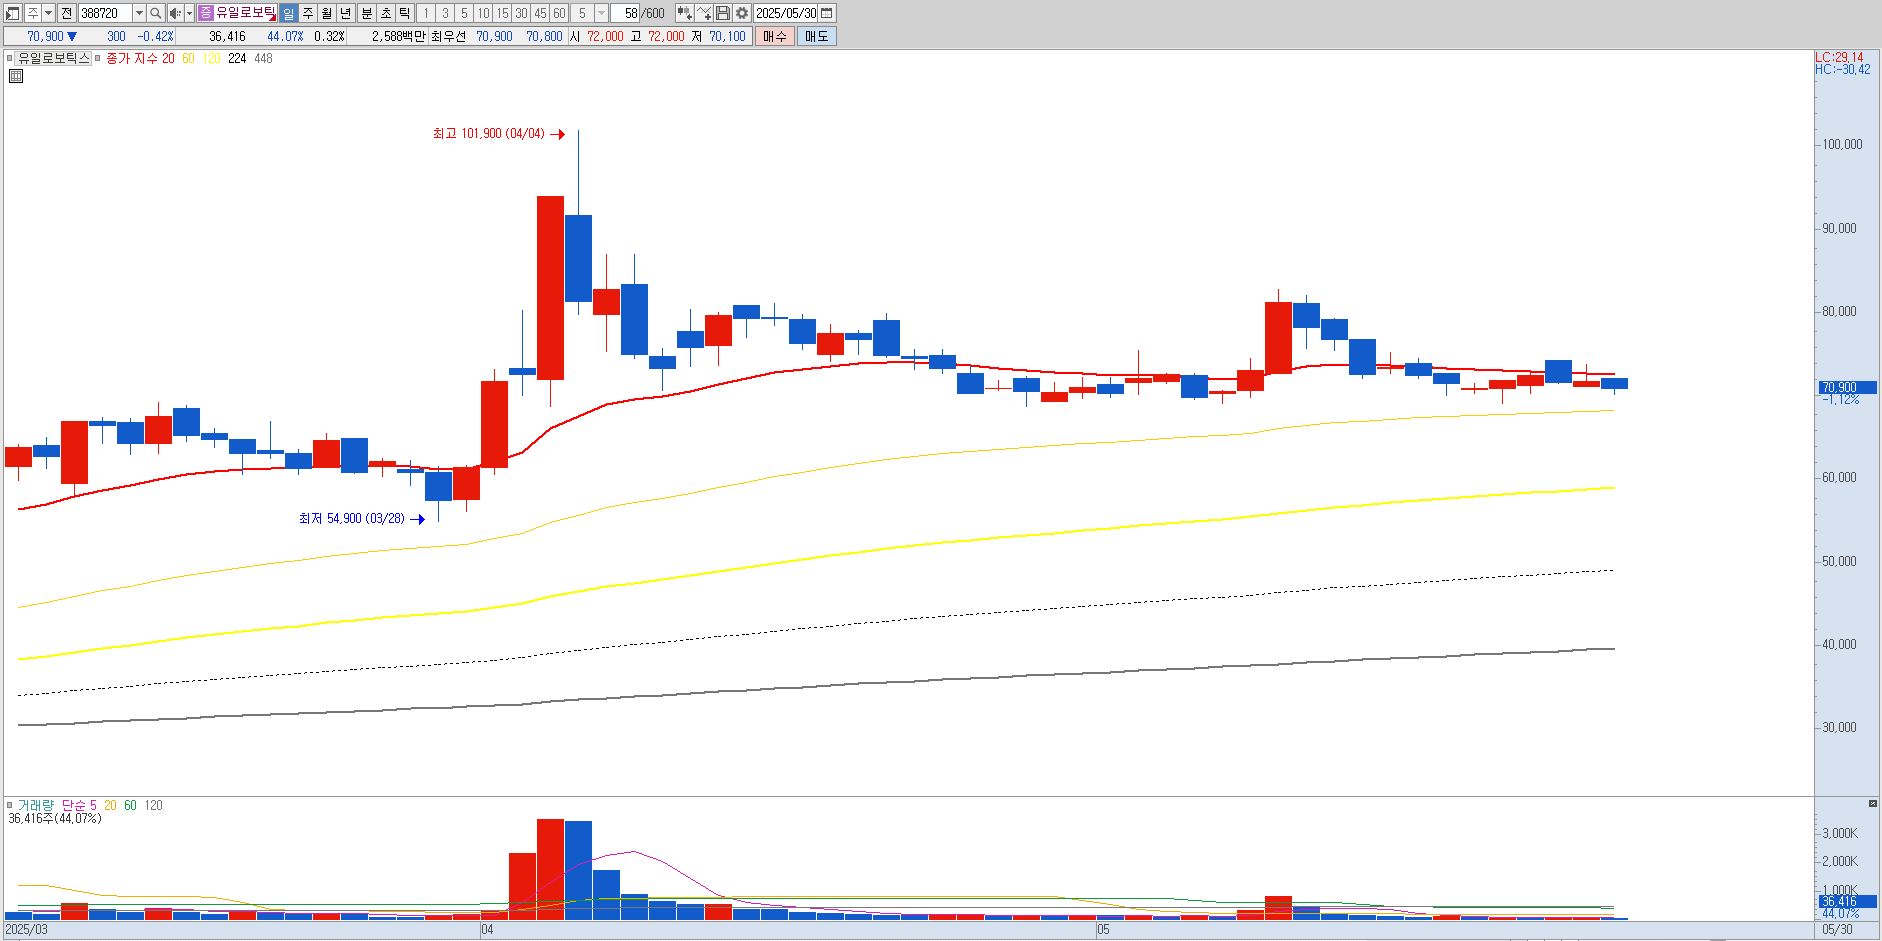Viewport: 1882px width, 941px height.
Task: Click the panel layout icon at top-left corner
Action: 12,13
